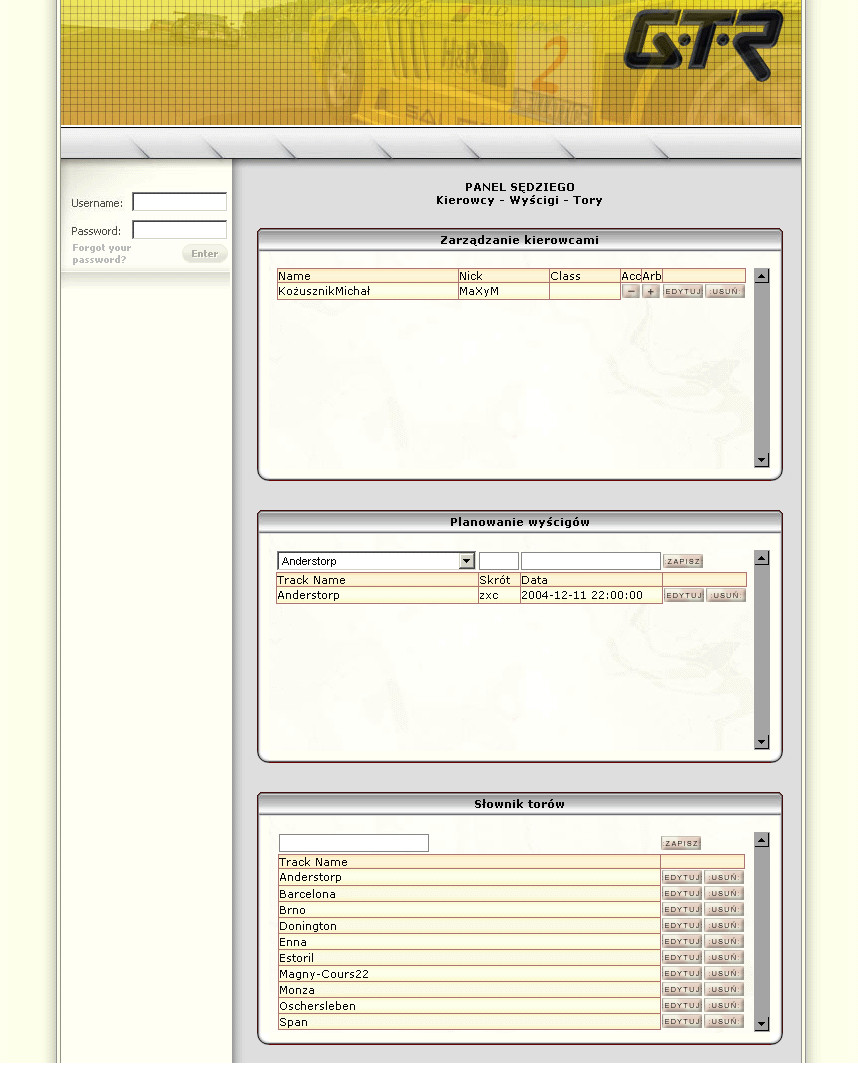This screenshot has width=858, height=1066.
Task: Click USUŃ for driver KożusznikMichał
Action: click(725, 292)
